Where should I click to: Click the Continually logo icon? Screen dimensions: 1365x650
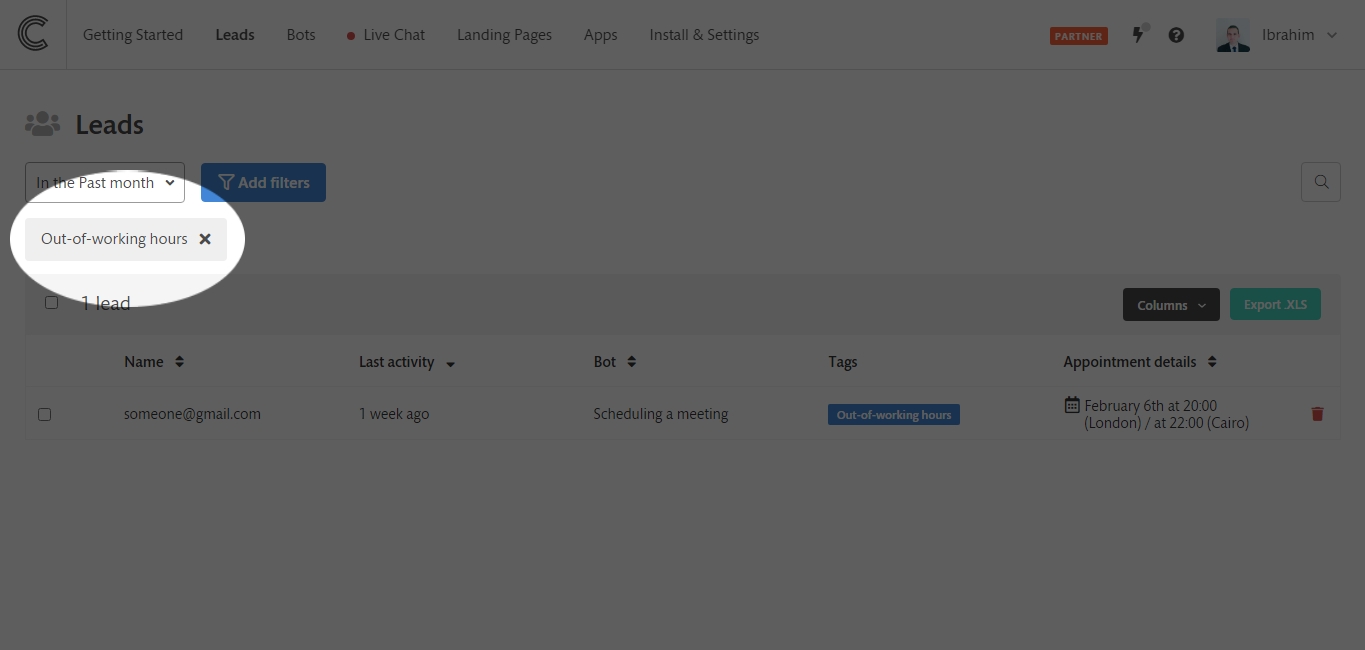click(x=33, y=34)
